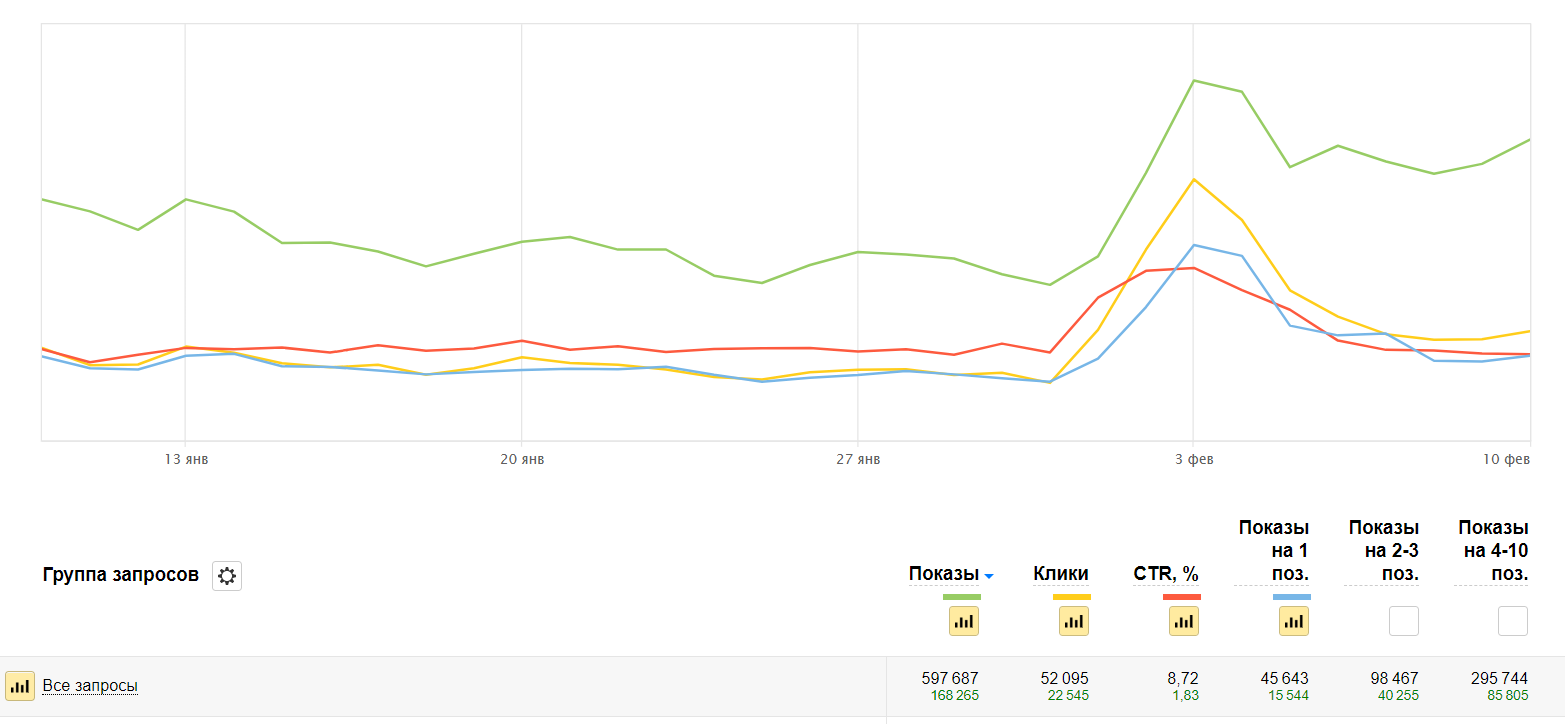Click chart icon beside Все запросы row

point(20,686)
